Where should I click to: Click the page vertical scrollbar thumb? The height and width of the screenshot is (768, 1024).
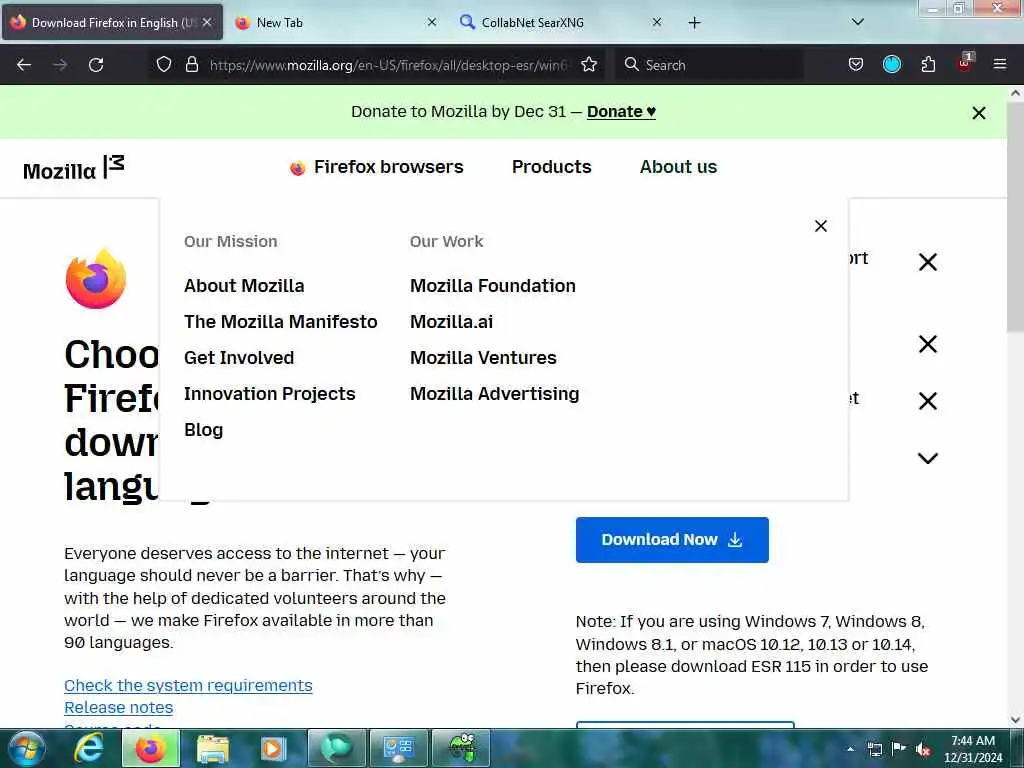click(x=1015, y=216)
